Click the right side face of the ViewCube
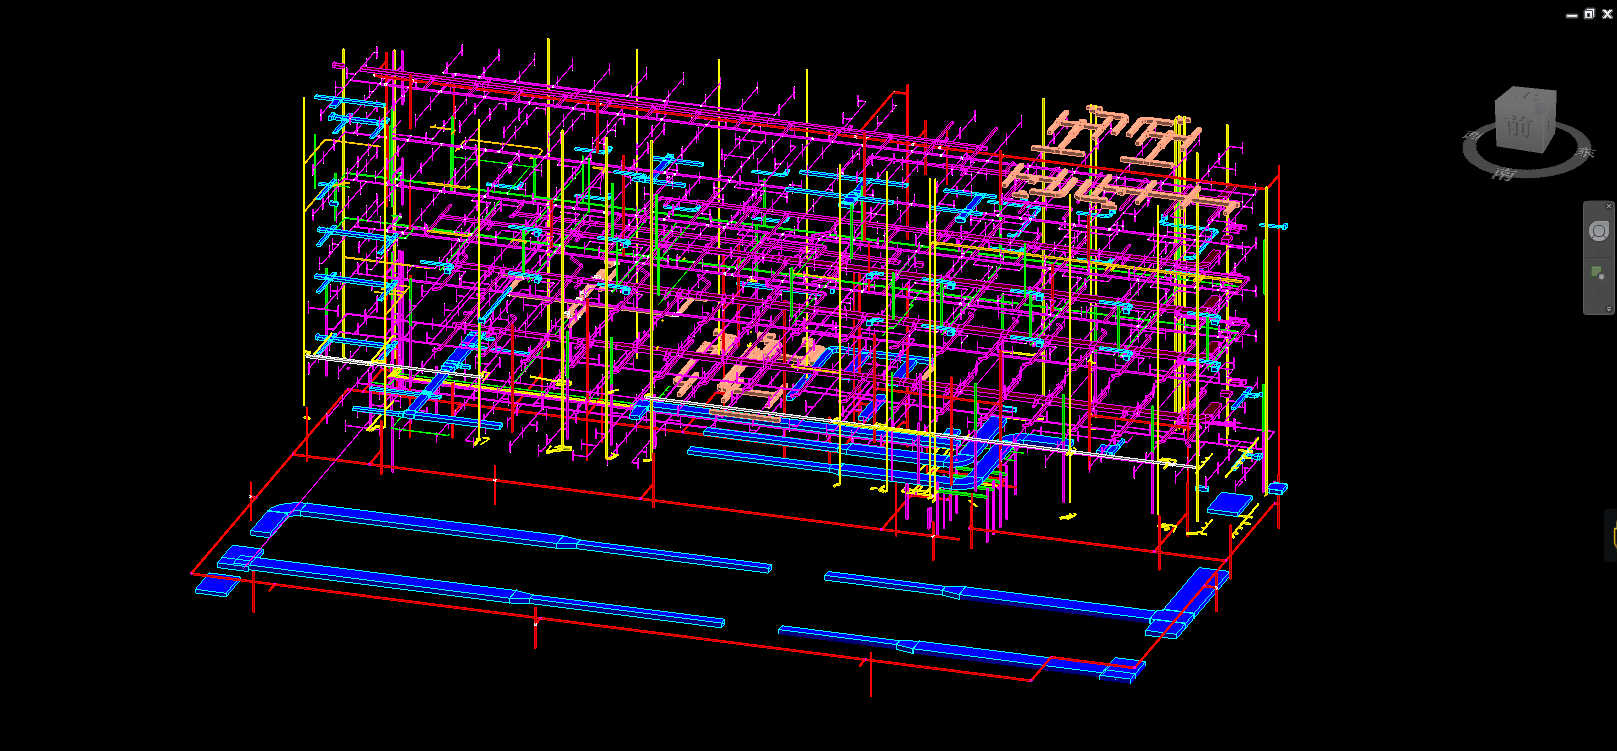The height and width of the screenshot is (751, 1617). 1550,124
